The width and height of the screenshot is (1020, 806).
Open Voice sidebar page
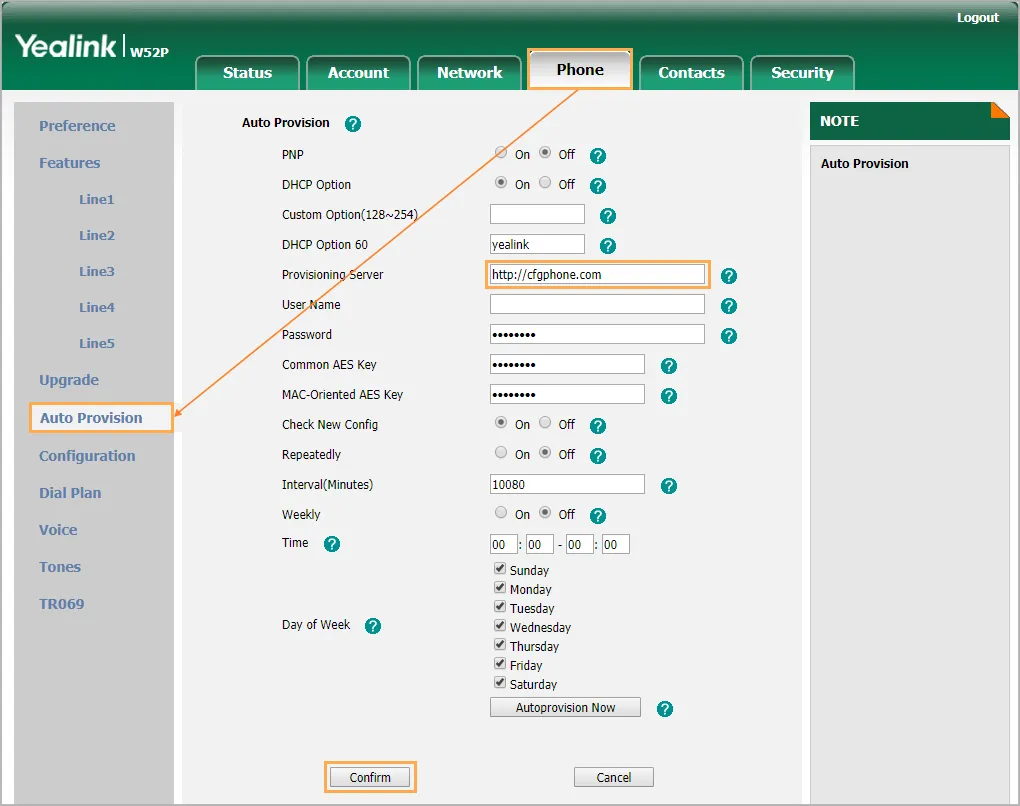[x=58, y=530]
